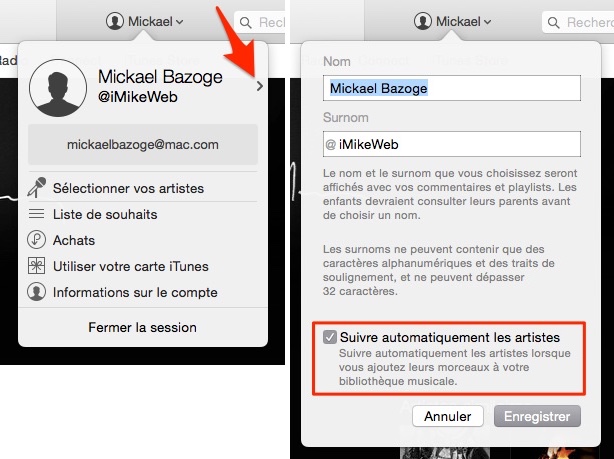
Task: Click the user avatar icon in right window toolbar
Action: point(423,21)
